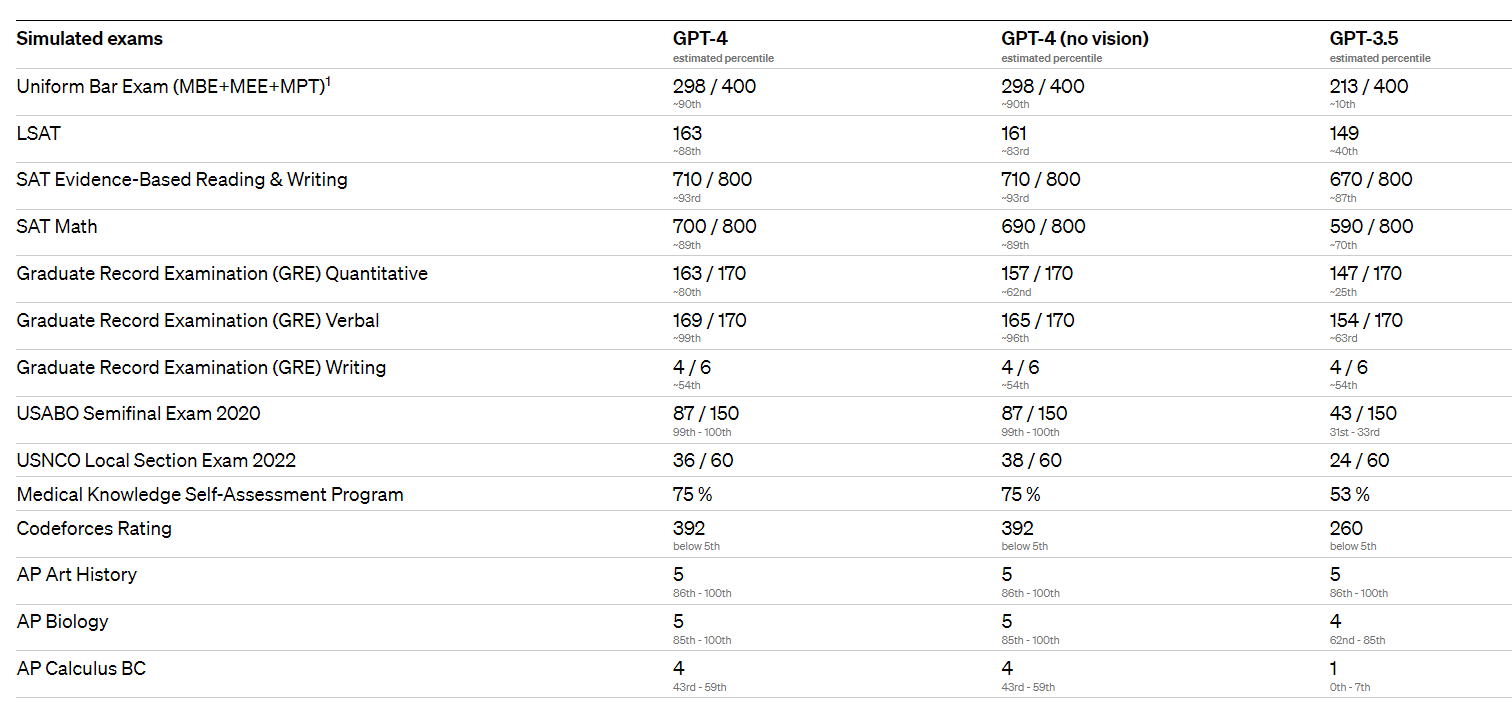The height and width of the screenshot is (716, 1512).
Task: Click the "GPT-3.5" column header
Action: pyautogui.click(x=1363, y=39)
